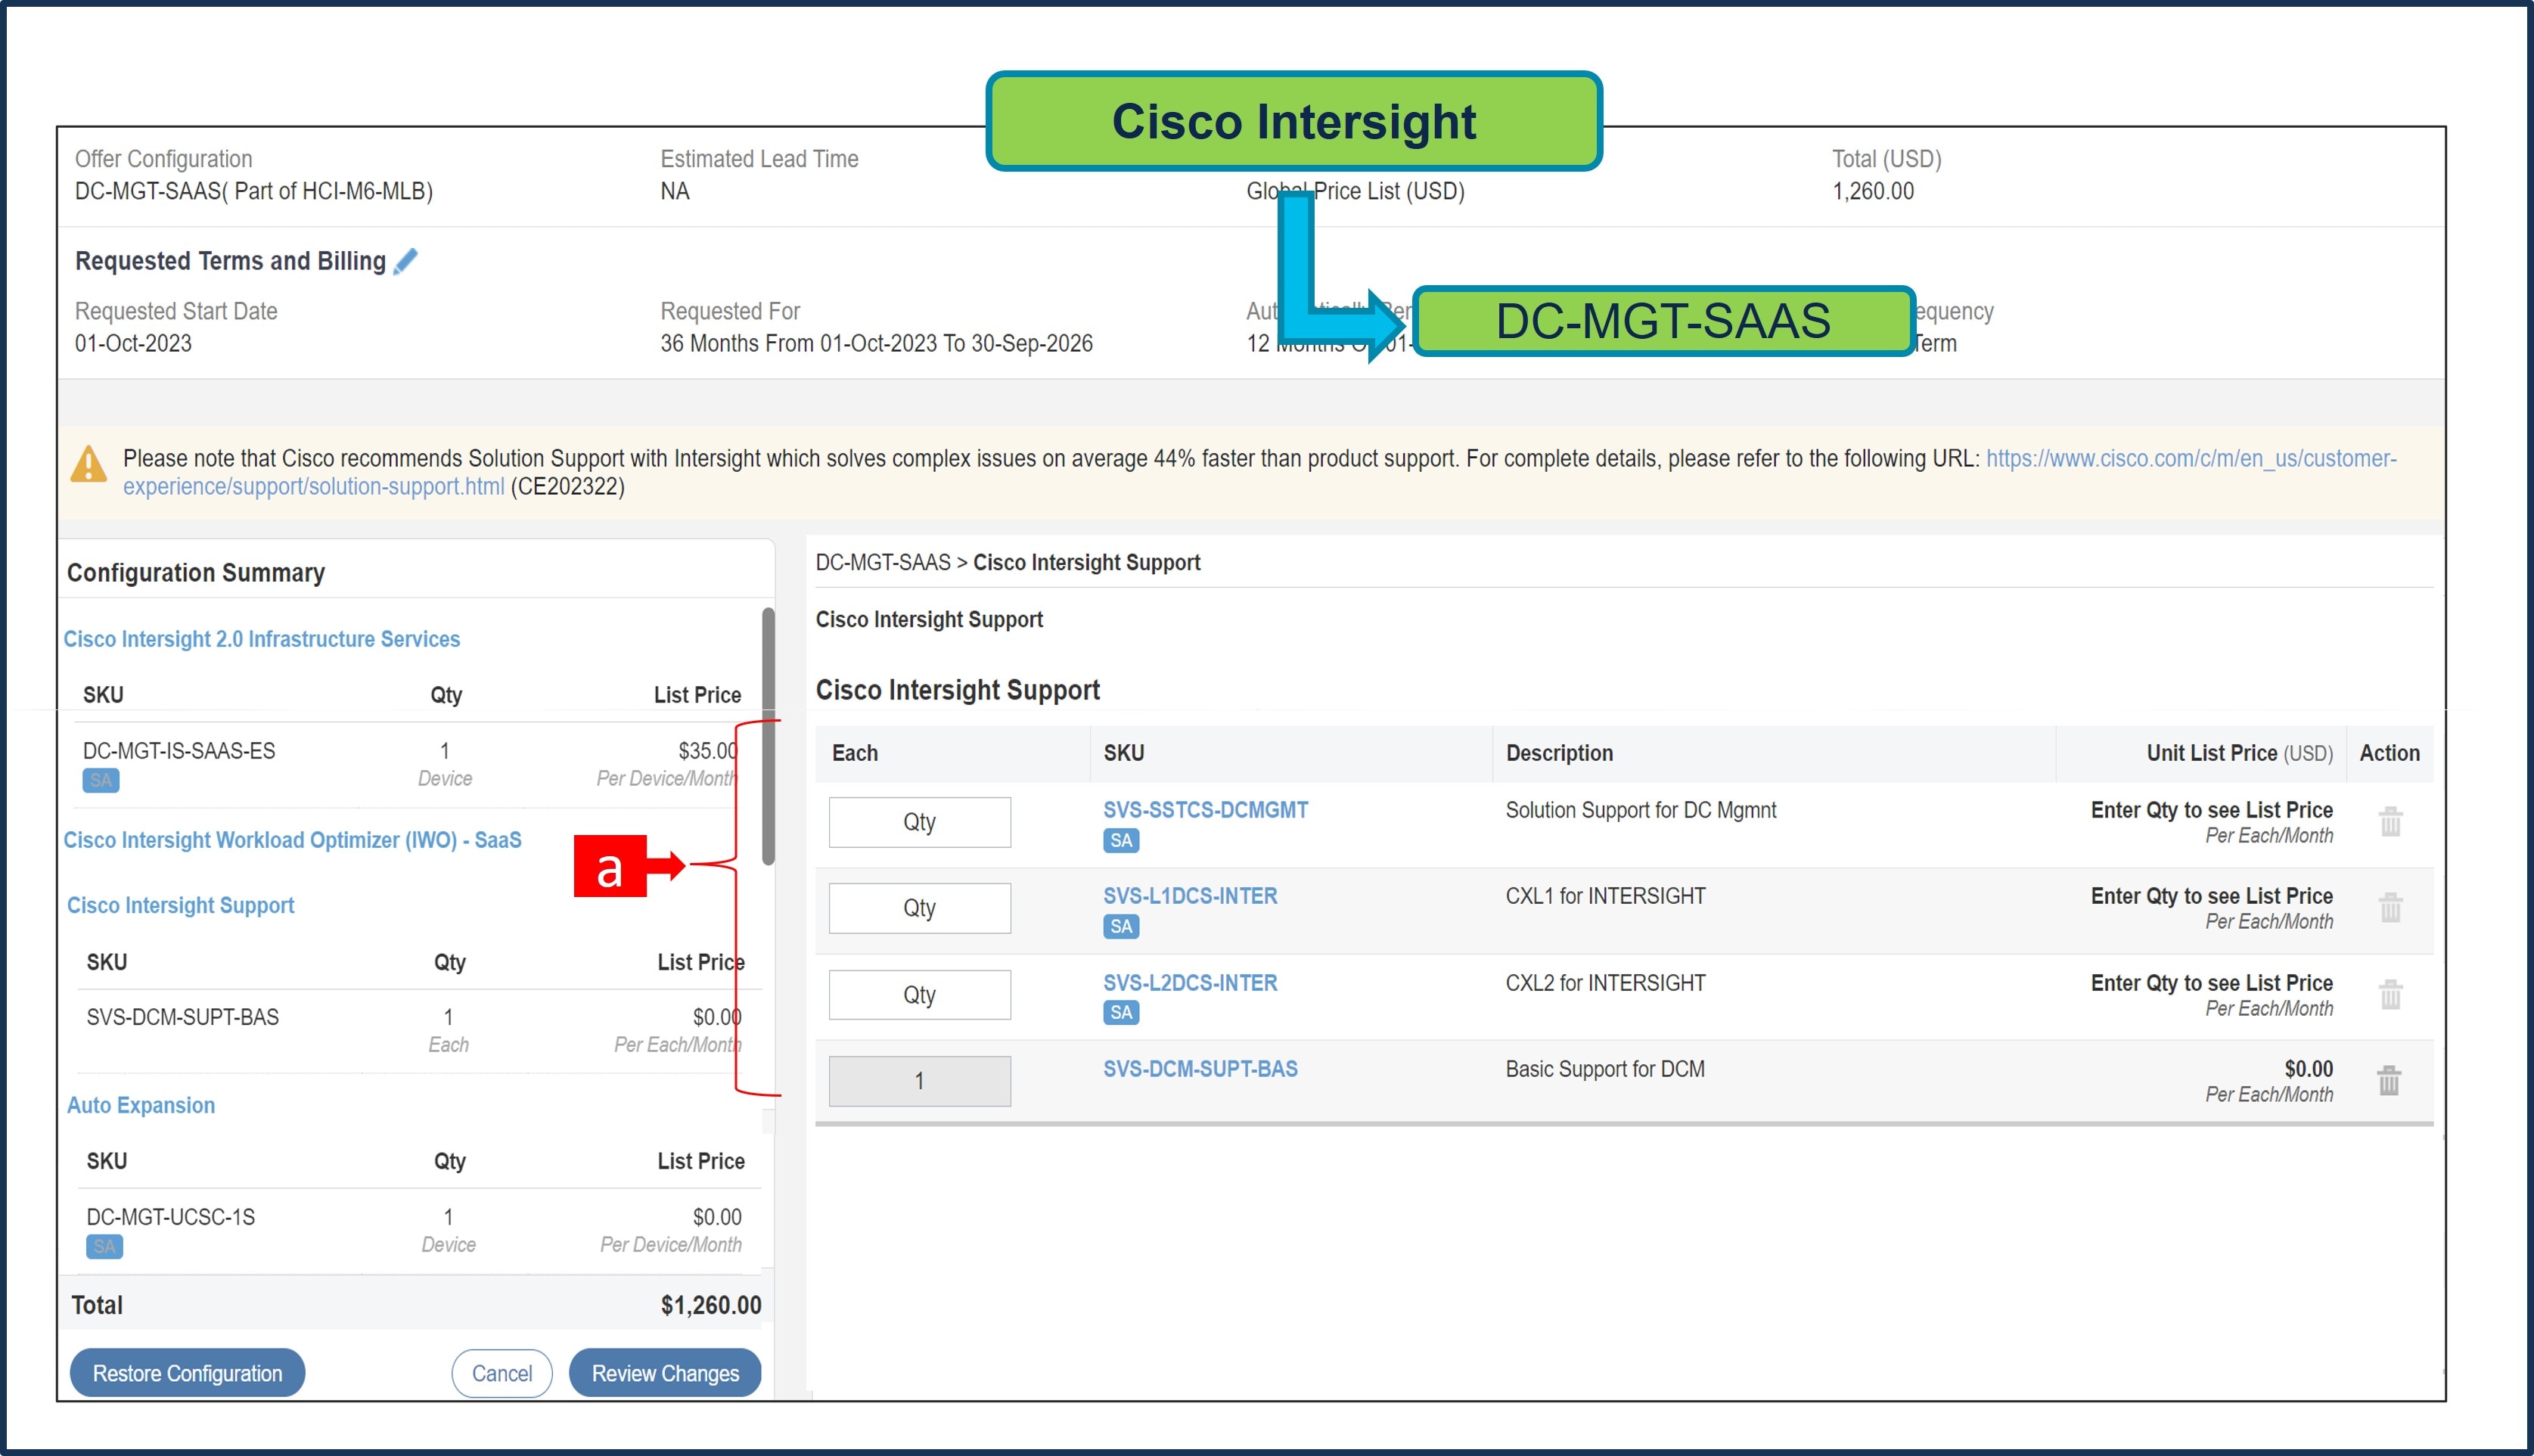Image resolution: width=2534 pixels, height=1456 pixels.
Task: Click Qty field for SVS-SSTCS-DCMGMT
Action: coord(919,822)
